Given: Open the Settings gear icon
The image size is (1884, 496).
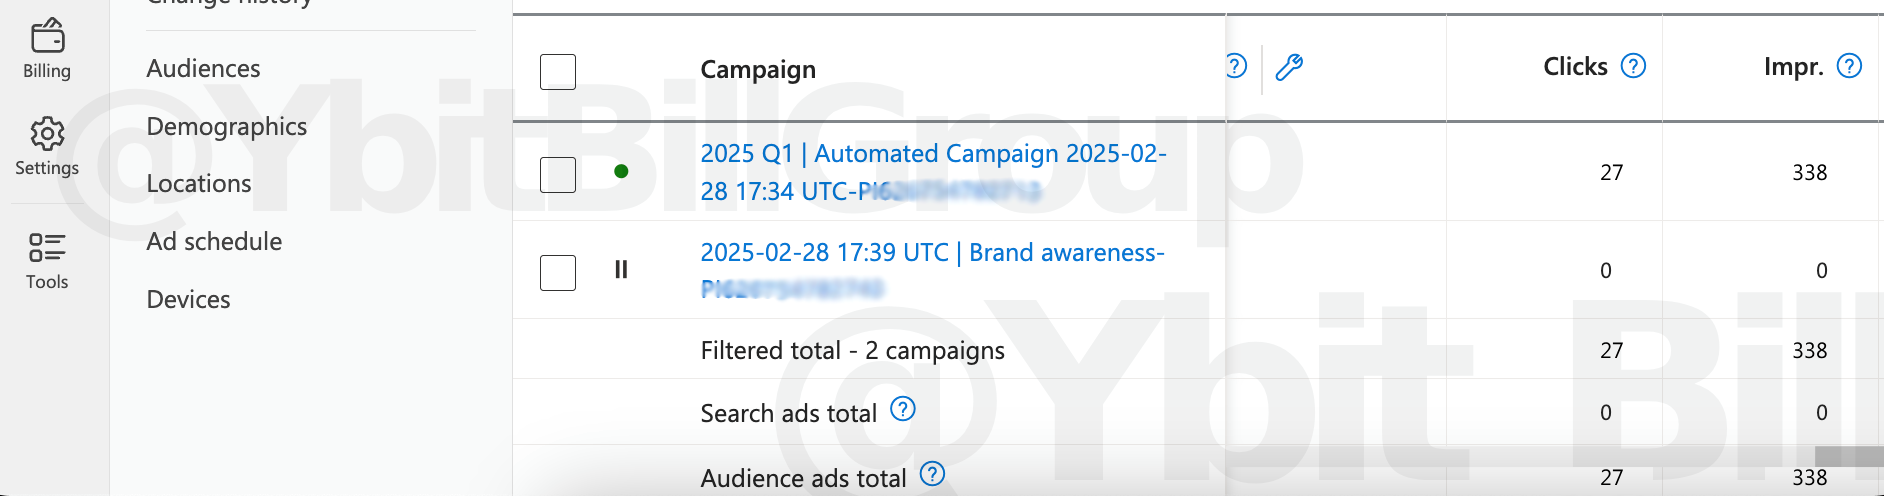Looking at the screenshot, I should tap(47, 134).
